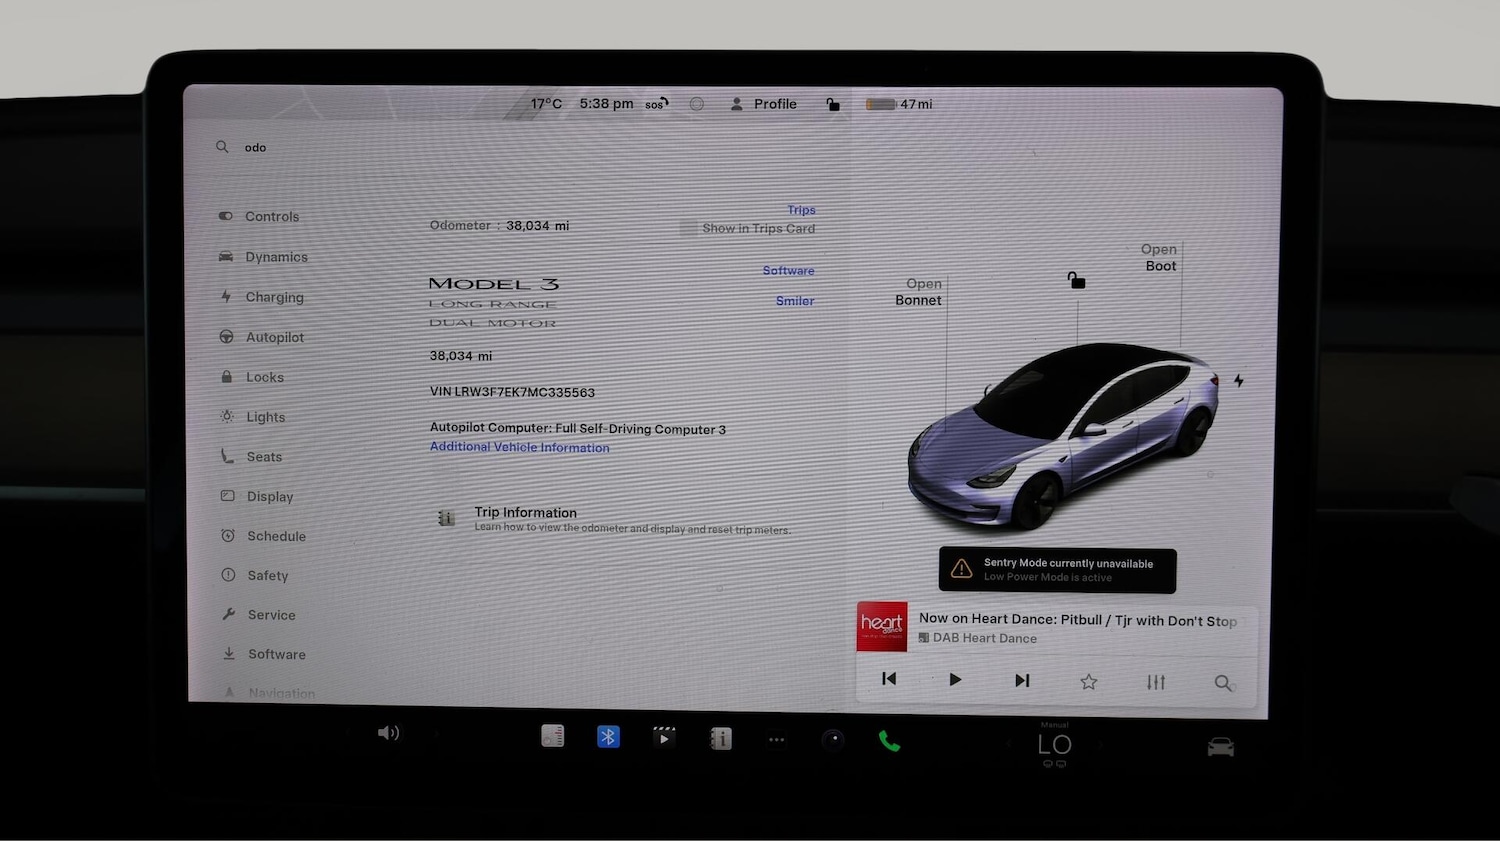Image resolution: width=1500 pixels, height=841 pixels.
Task: Tap the speaker volume icon
Action: (388, 733)
